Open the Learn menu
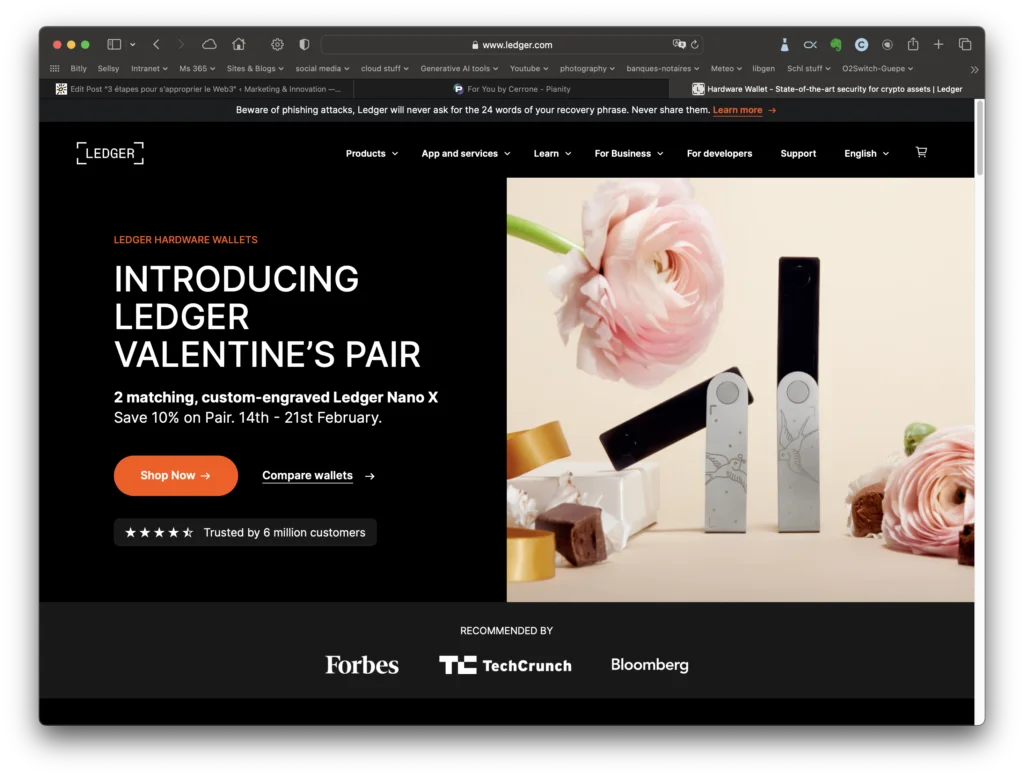1024x777 pixels. [552, 153]
